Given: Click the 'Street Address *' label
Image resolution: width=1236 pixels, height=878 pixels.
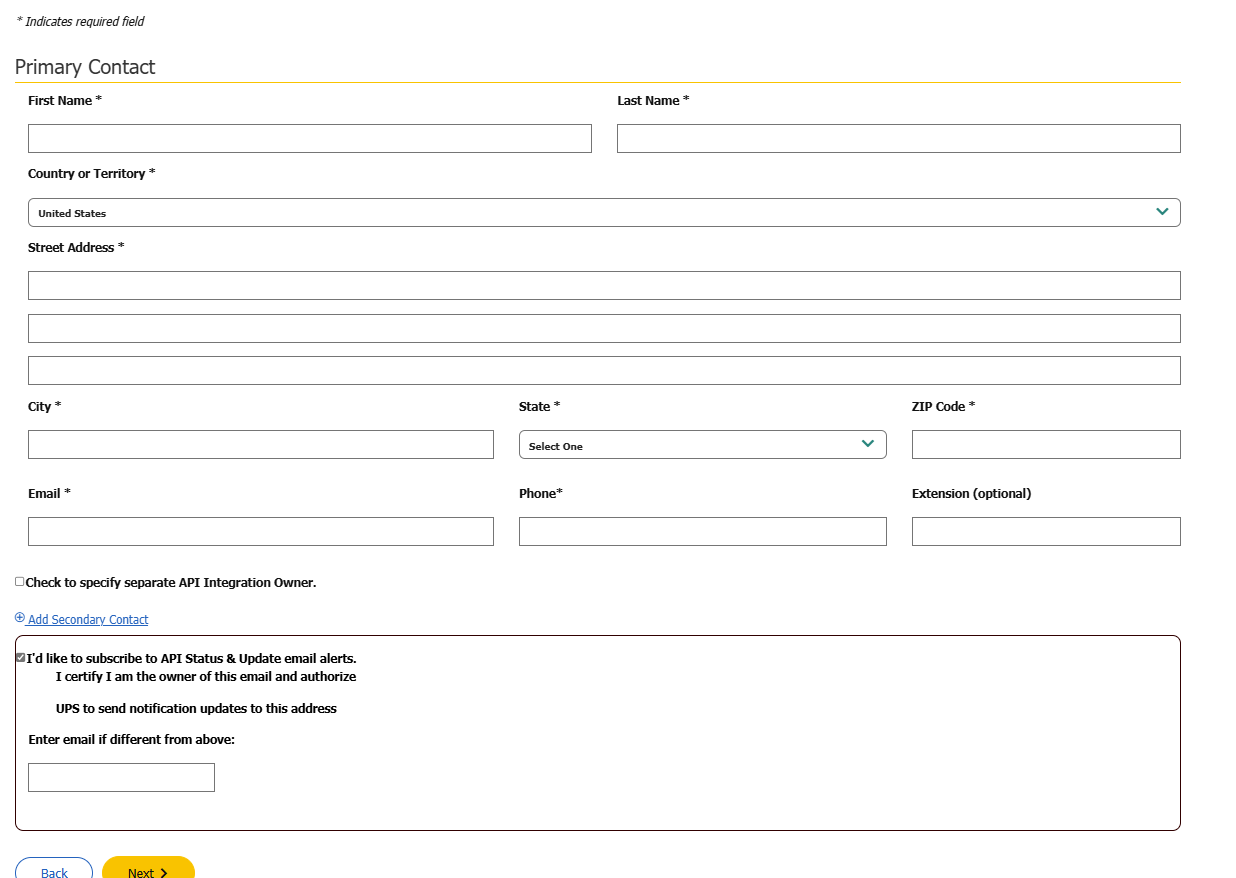Looking at the screenshot, I should (76, 247).
